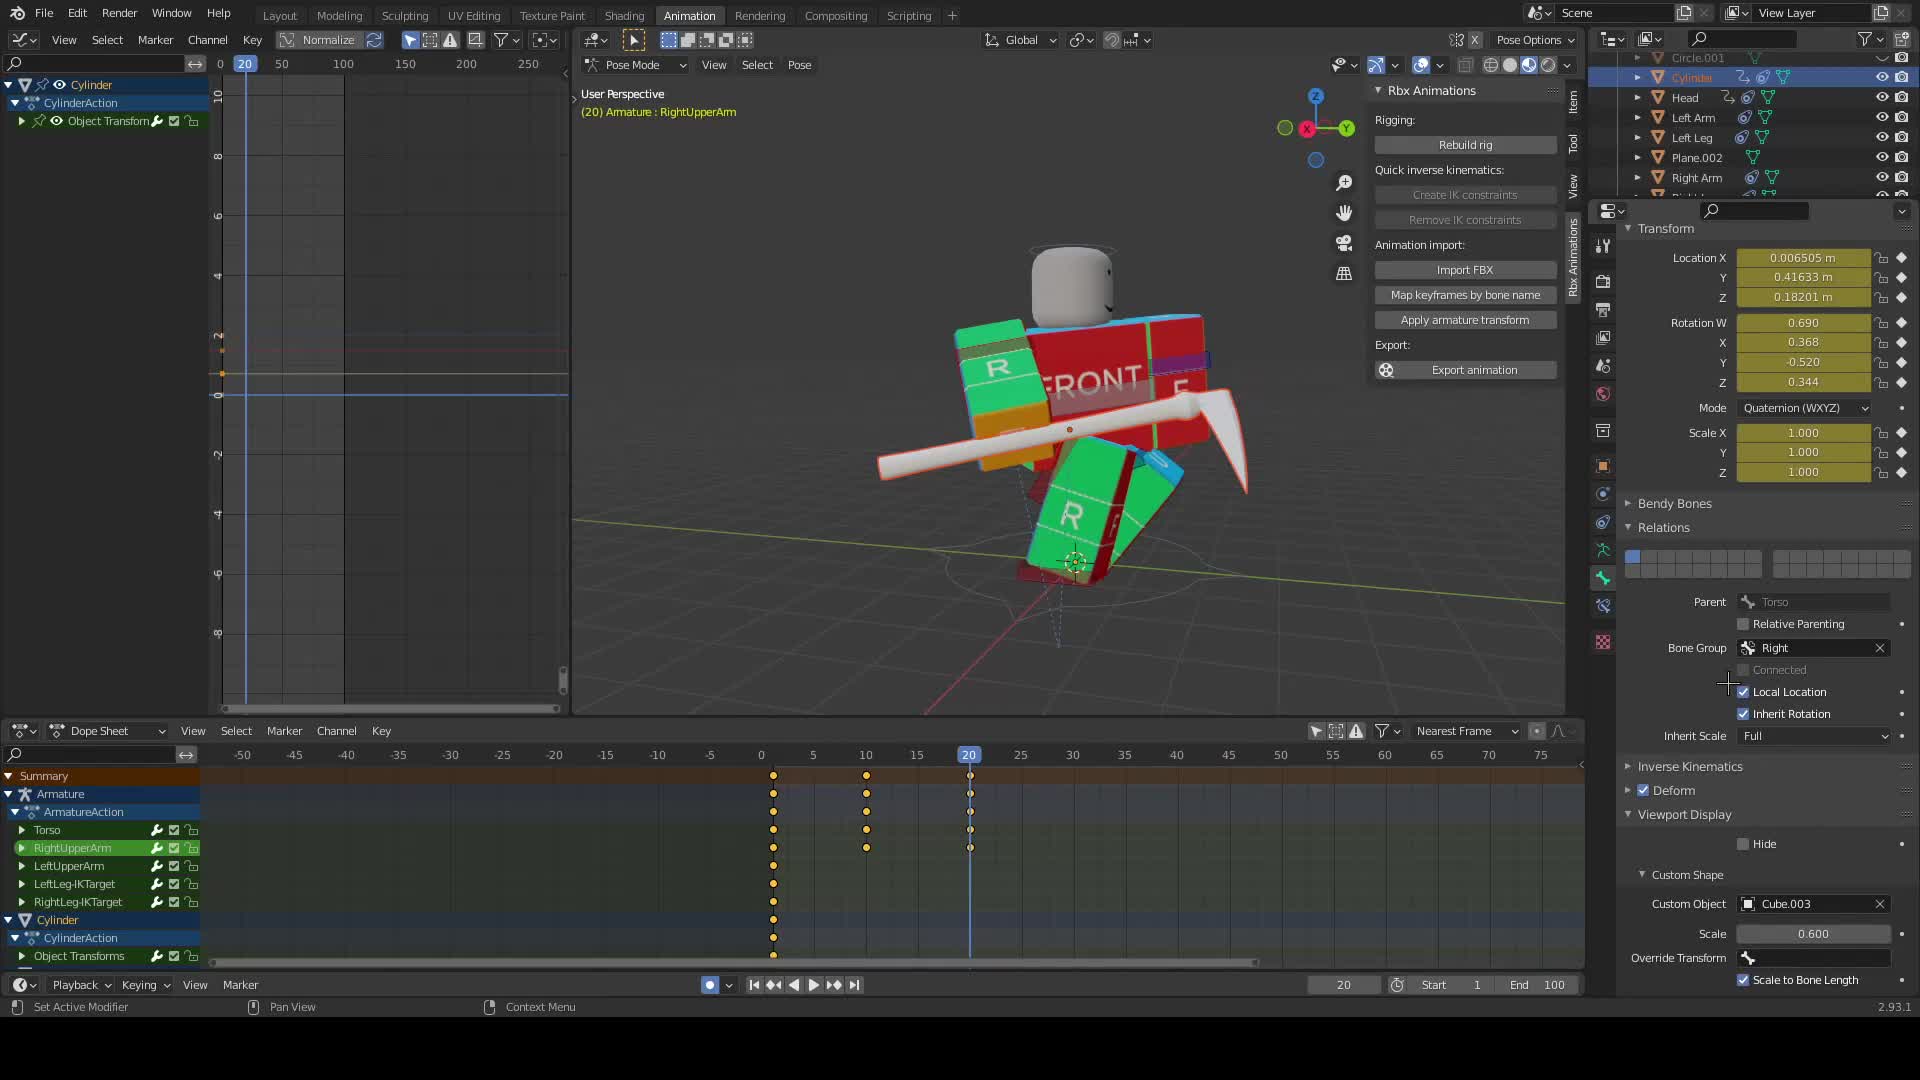Screen dimensions: 1920x1080
Task: Switch to the Shading workspace tab
Action: point(624,15)
